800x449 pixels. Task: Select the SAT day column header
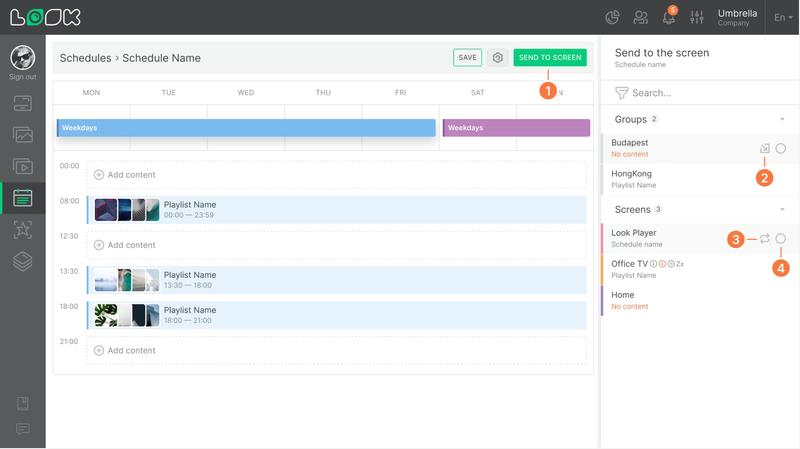[478, 92]
